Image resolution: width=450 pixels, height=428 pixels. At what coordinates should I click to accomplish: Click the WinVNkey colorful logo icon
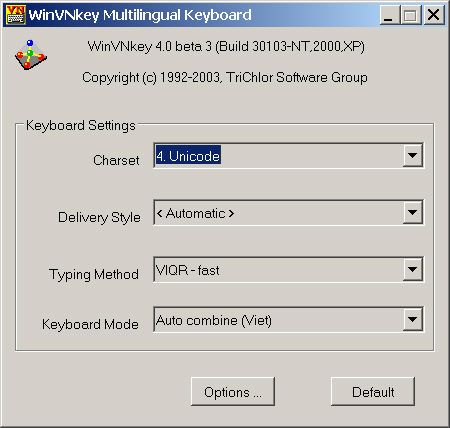click(31, 55)
